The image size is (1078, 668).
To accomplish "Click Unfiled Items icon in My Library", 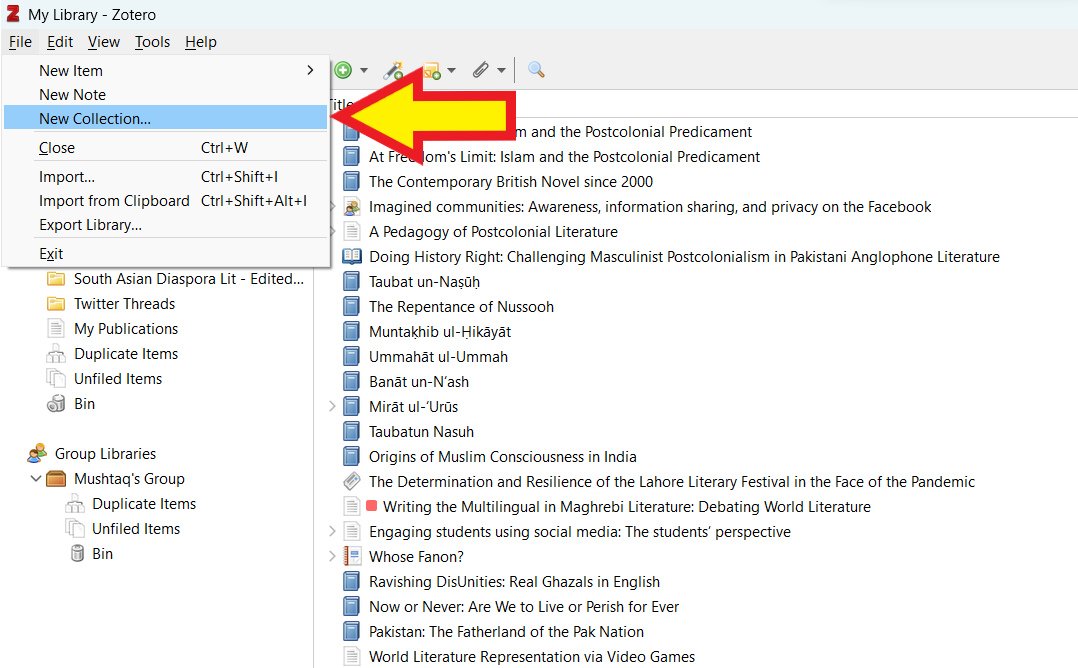I will (56, 379).
